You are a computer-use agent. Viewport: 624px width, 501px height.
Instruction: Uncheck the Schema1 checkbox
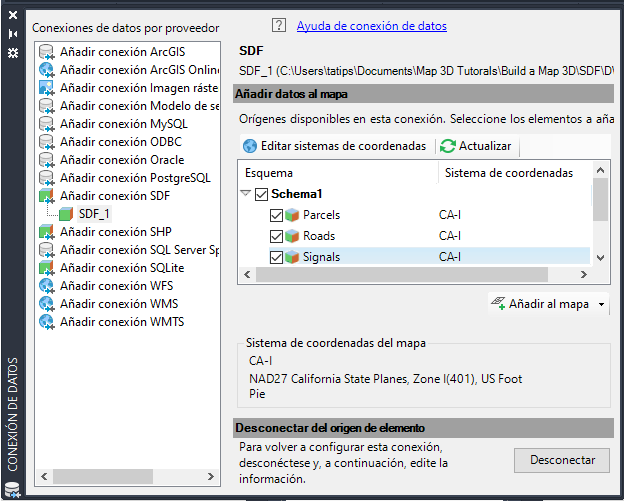(261, 194)
